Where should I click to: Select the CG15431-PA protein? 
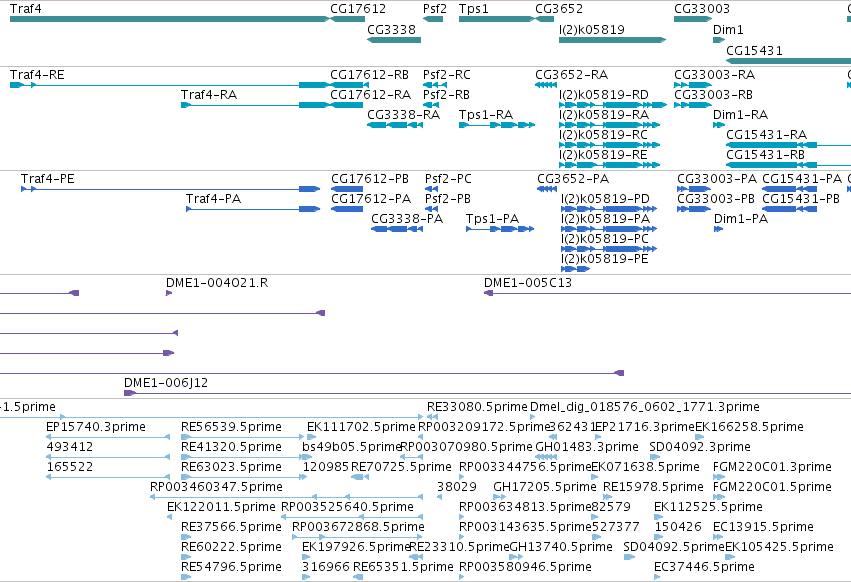789,189
